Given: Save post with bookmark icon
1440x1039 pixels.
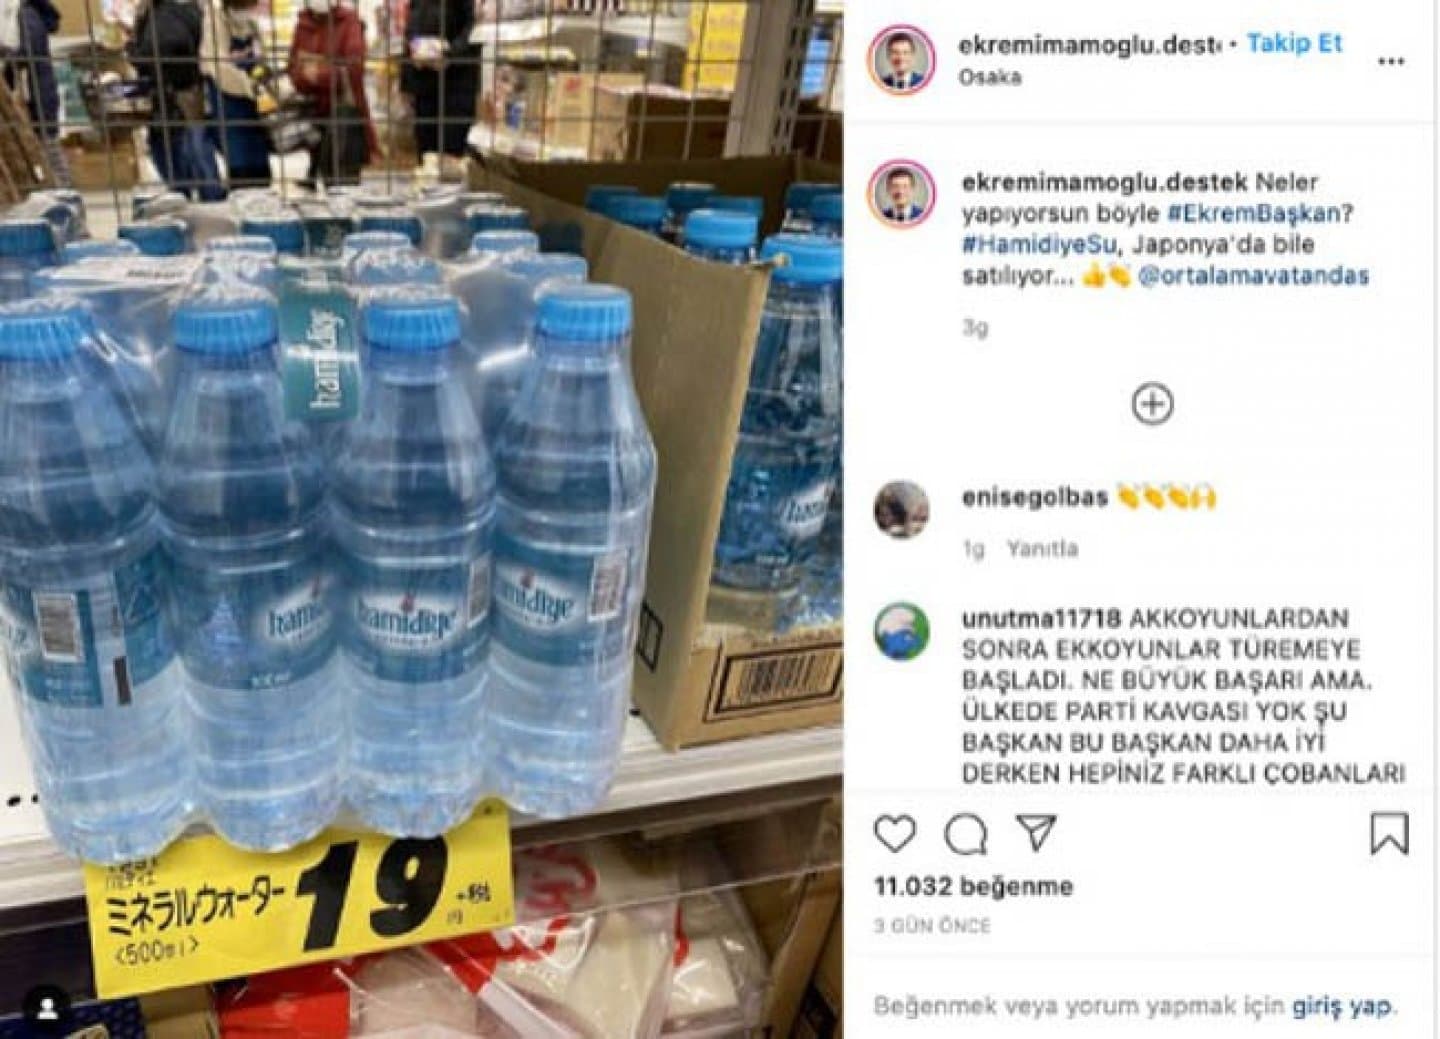Looking at the screenshot, I should click(1389, 833).
